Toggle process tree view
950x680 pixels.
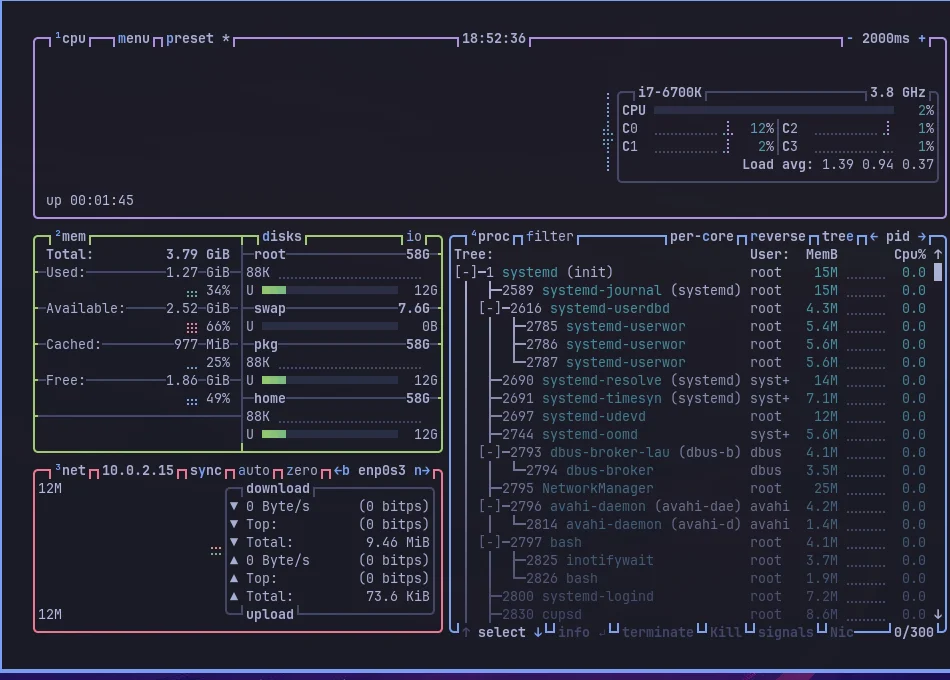(838, 236)
